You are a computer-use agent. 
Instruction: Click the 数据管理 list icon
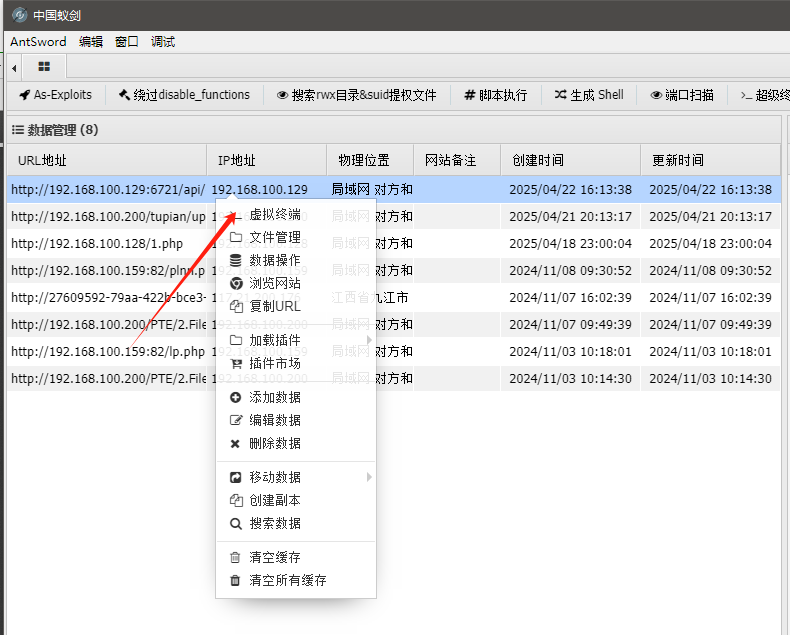pos(18,130)
